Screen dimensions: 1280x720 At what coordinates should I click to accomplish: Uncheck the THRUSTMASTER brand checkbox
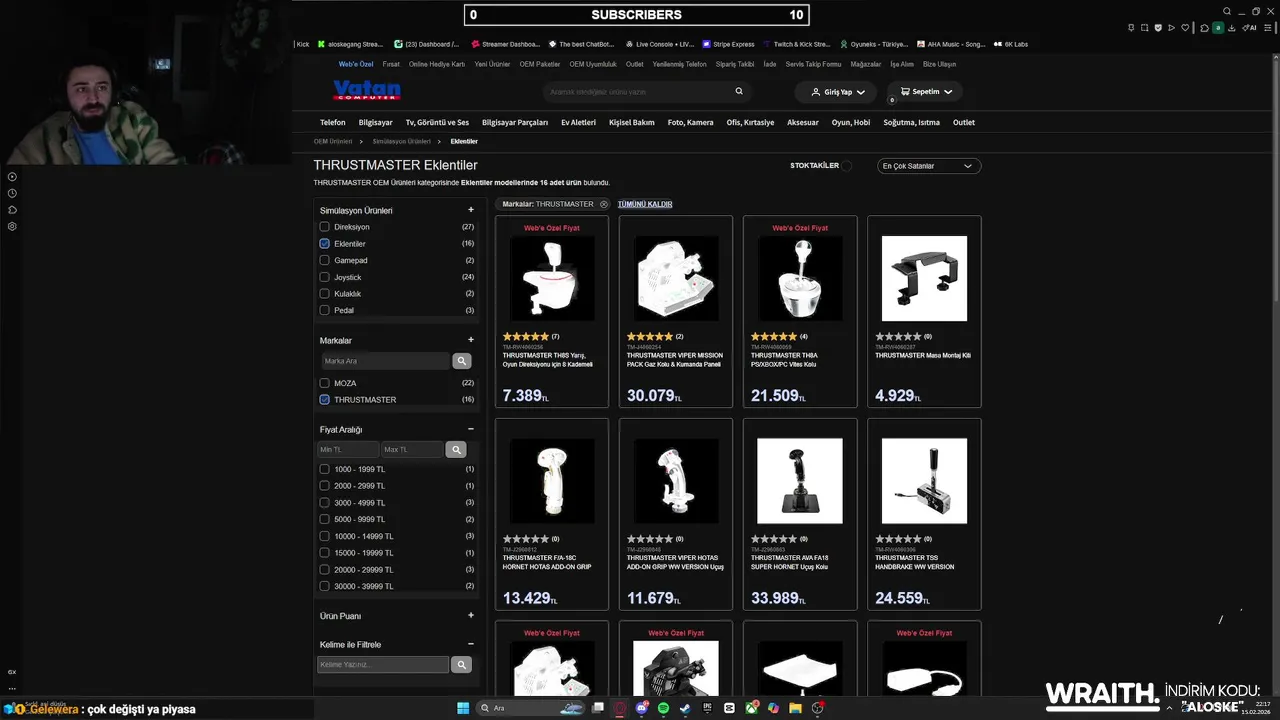click(324, 400)
